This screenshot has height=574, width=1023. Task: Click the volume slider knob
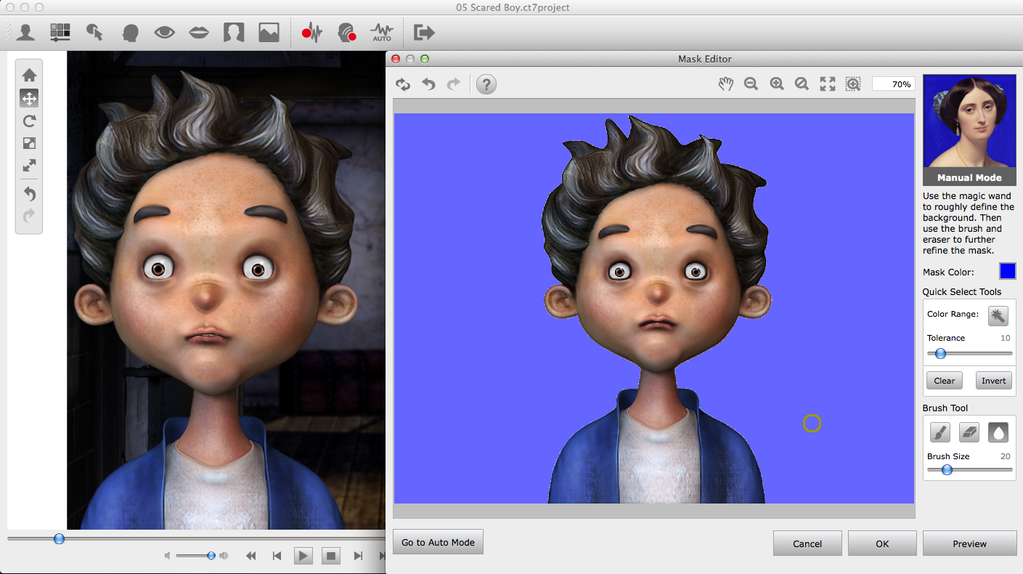pyautogui.click(x=211, y=556)
